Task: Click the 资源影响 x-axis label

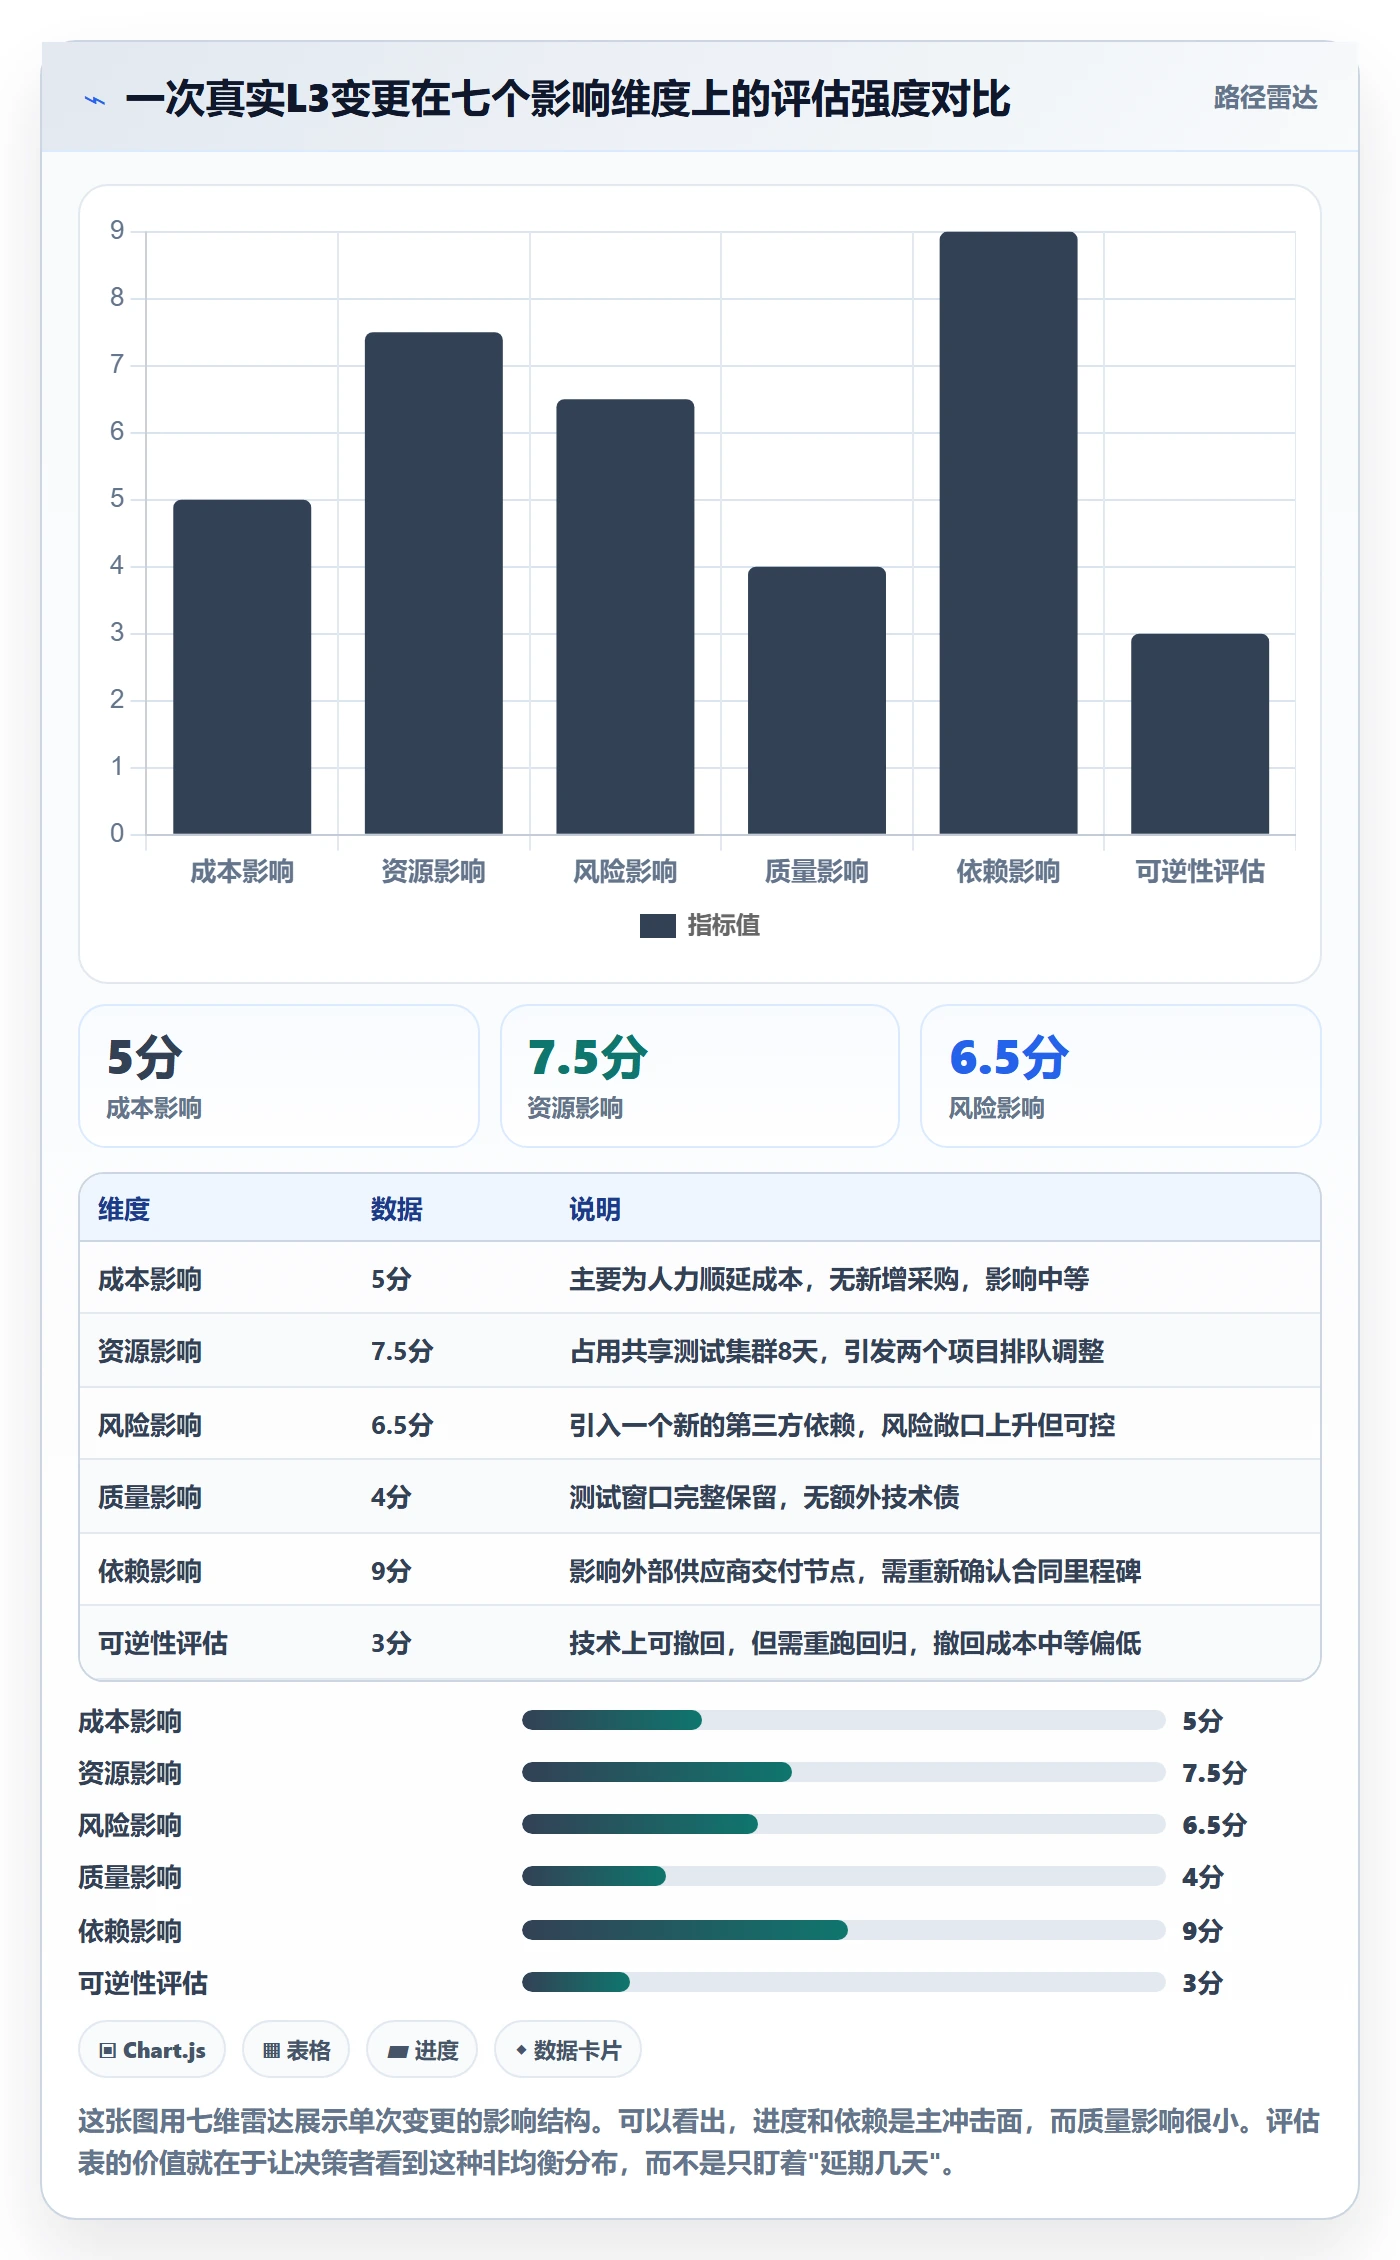Action: [434, 872]
